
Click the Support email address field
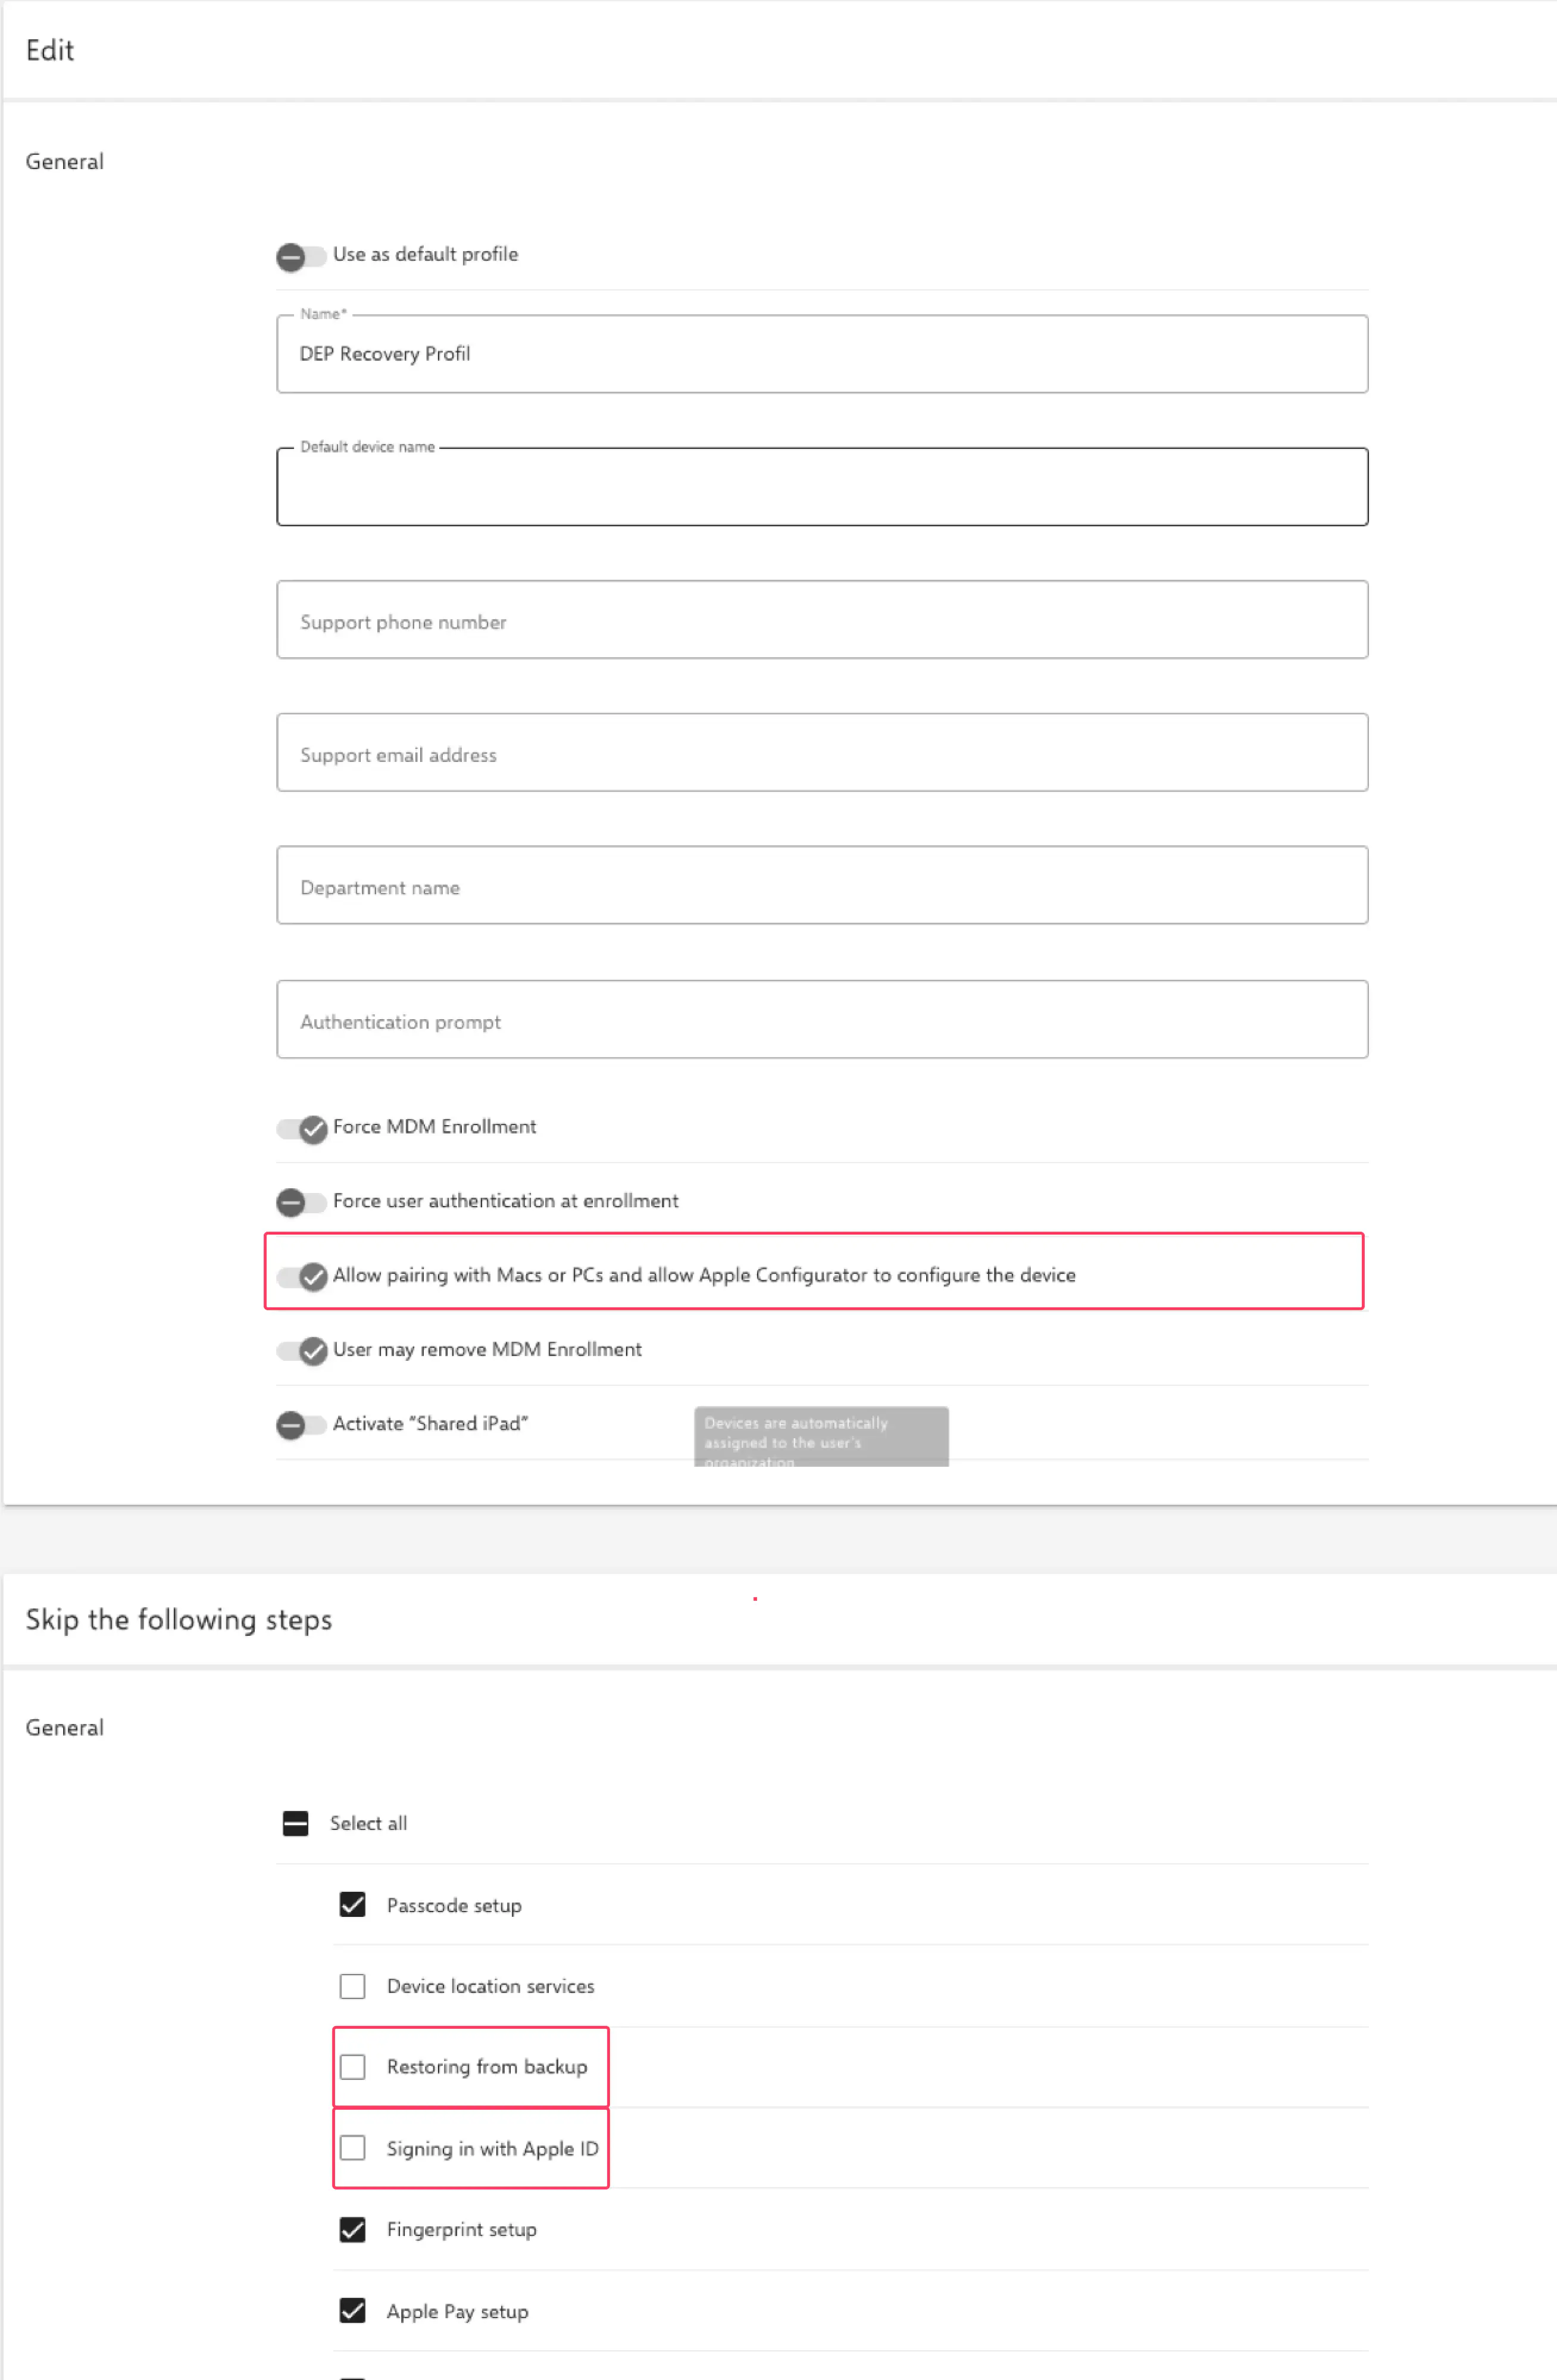[x=821, y=753]
